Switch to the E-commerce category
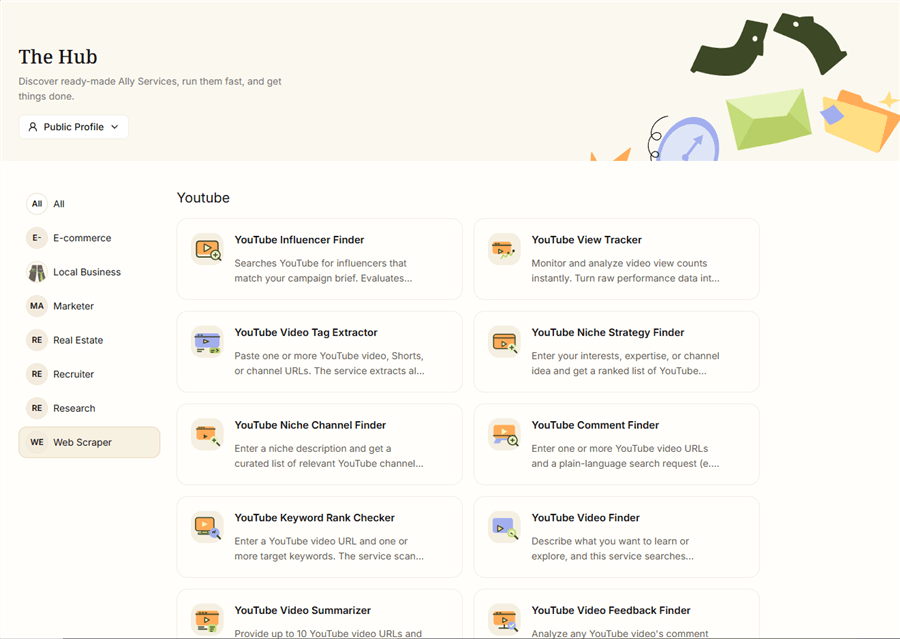900x639 pixels. click(x=82, y=238)
